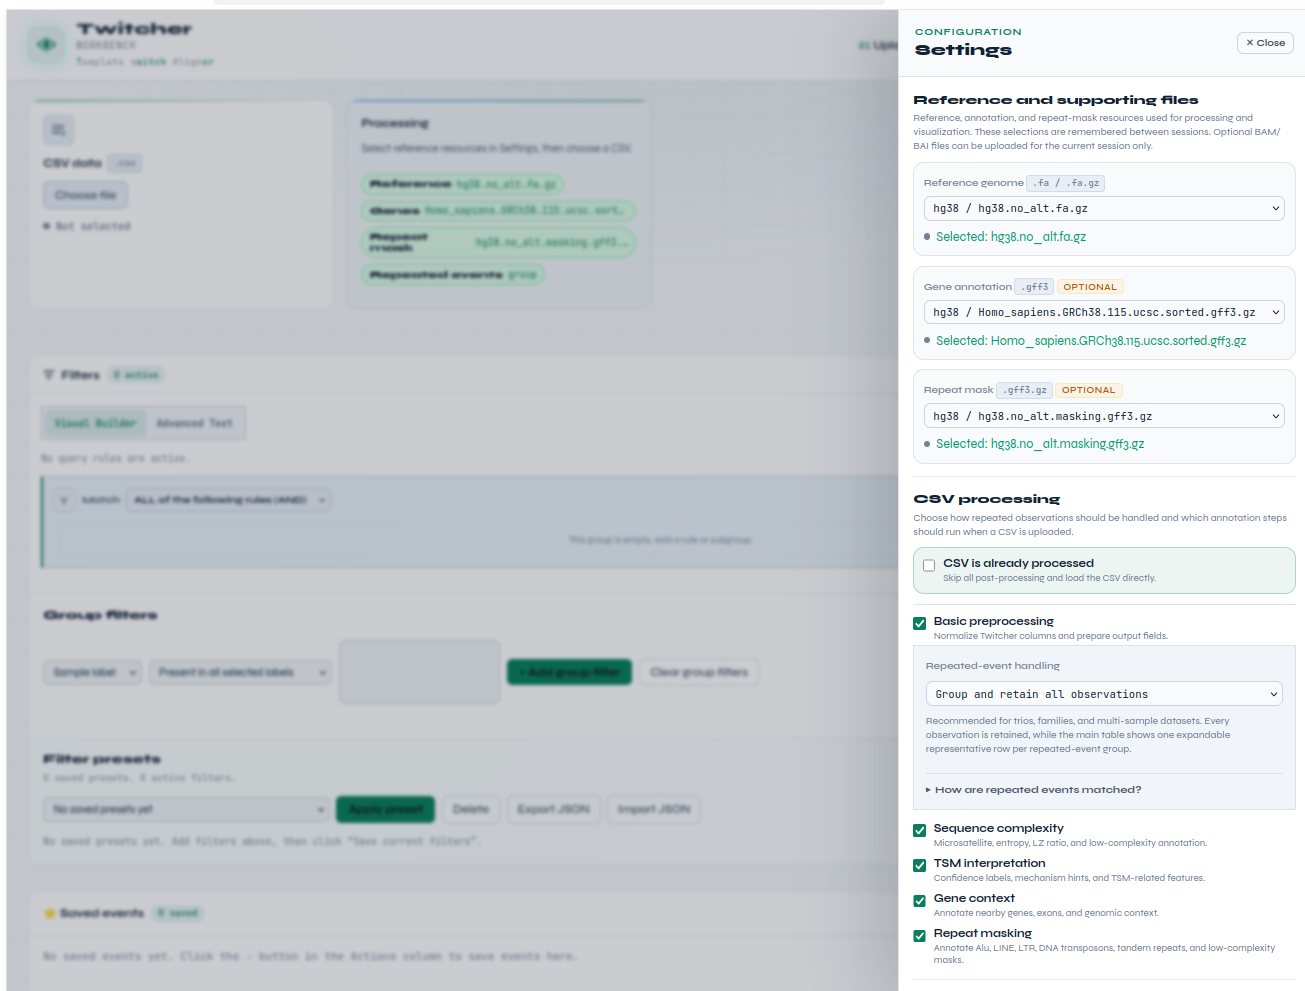Viewport: 1305px width, 991px height.
Task: Click the Delete preset button
Action: 471,809
